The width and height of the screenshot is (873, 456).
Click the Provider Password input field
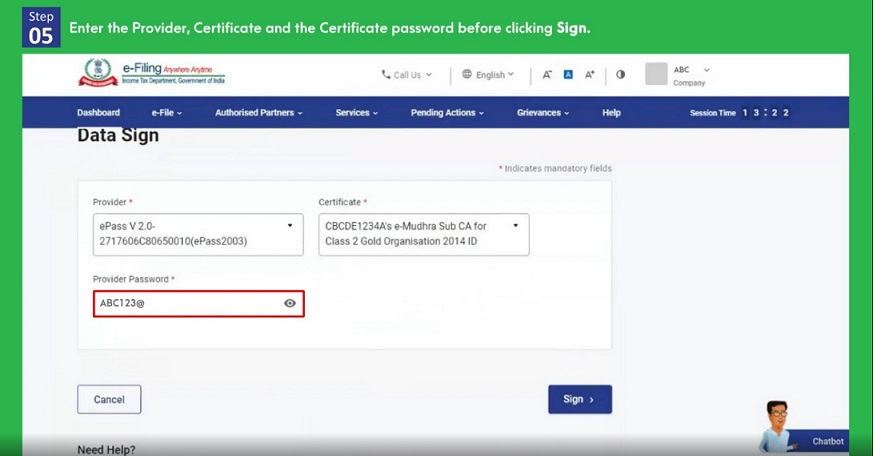coord(187,302)
